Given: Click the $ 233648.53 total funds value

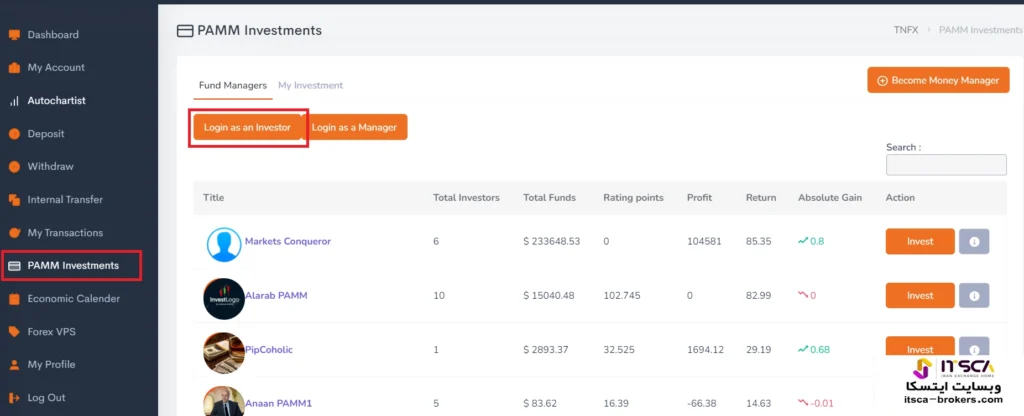Looking at the screenshot, I should tap(552, 241).
